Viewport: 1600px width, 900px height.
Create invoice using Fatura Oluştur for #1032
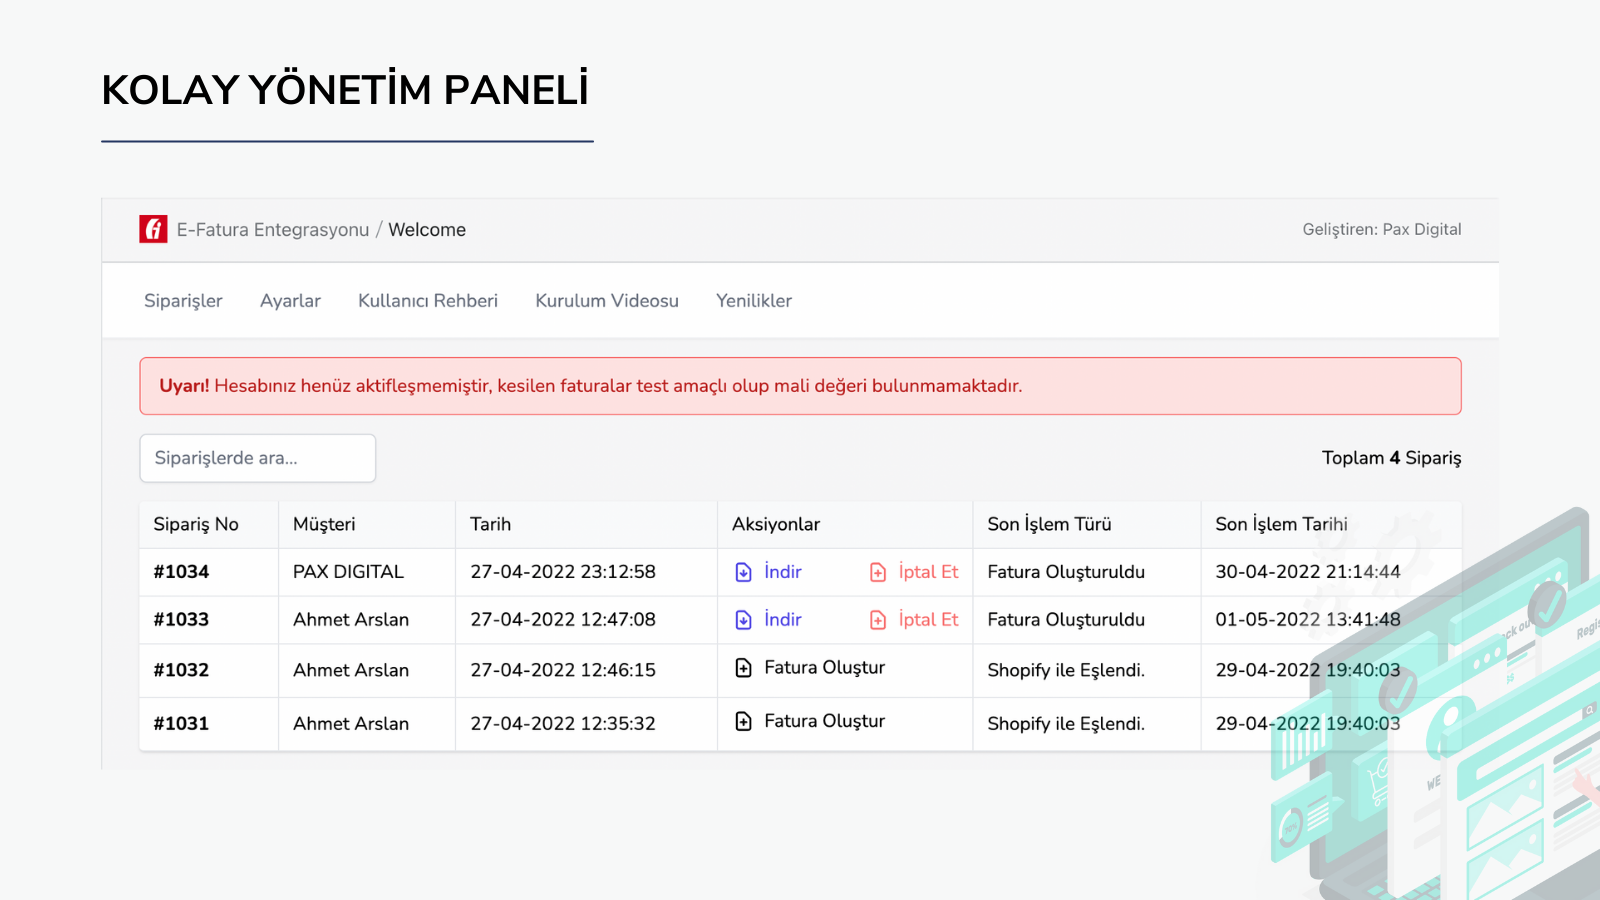pos(824,668)
